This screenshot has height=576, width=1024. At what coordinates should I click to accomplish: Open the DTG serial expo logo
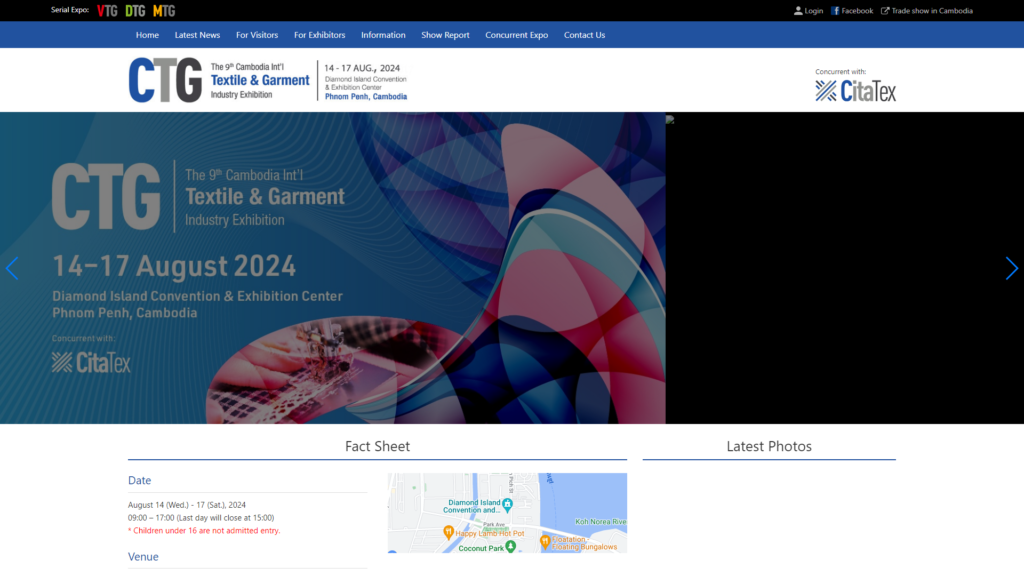pos(135,10)
